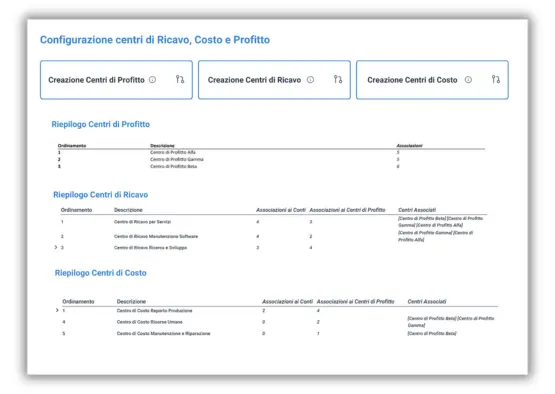This screenshot has height=394, width=555.
Task: Click associated centers of Costo Risorse Umane
Action: 451,322
